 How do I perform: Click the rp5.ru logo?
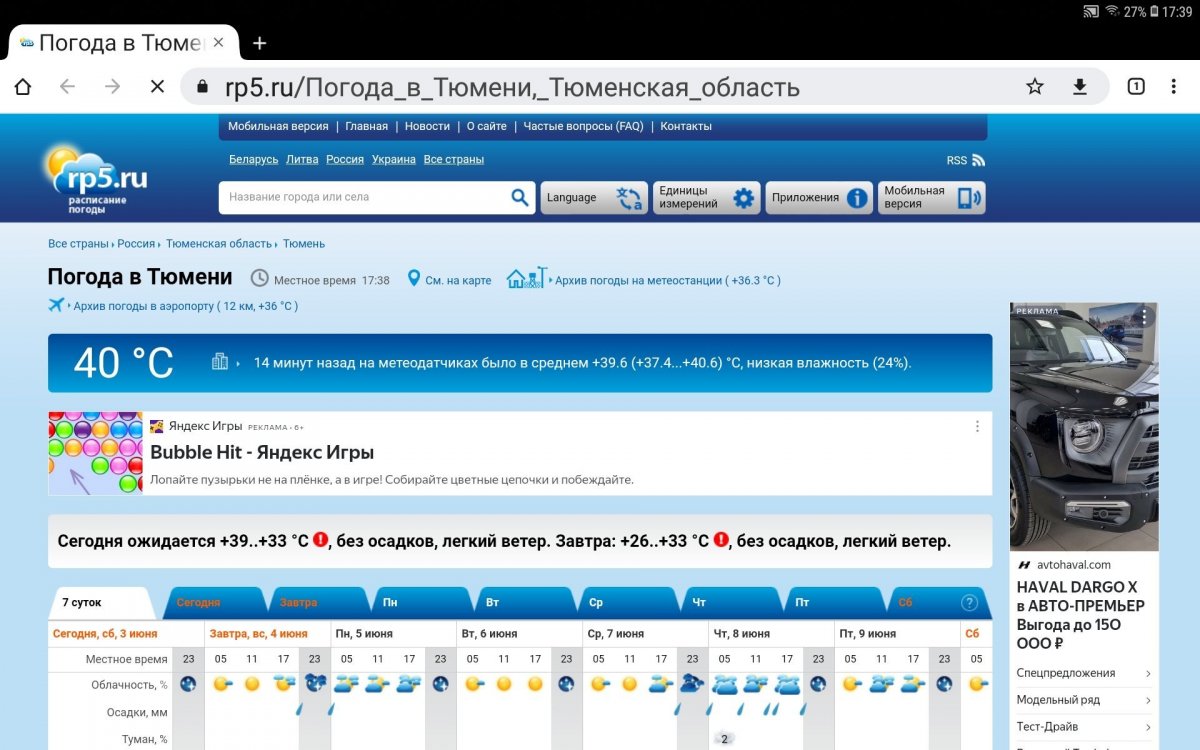pyautogui.click(x=96, y=180)
